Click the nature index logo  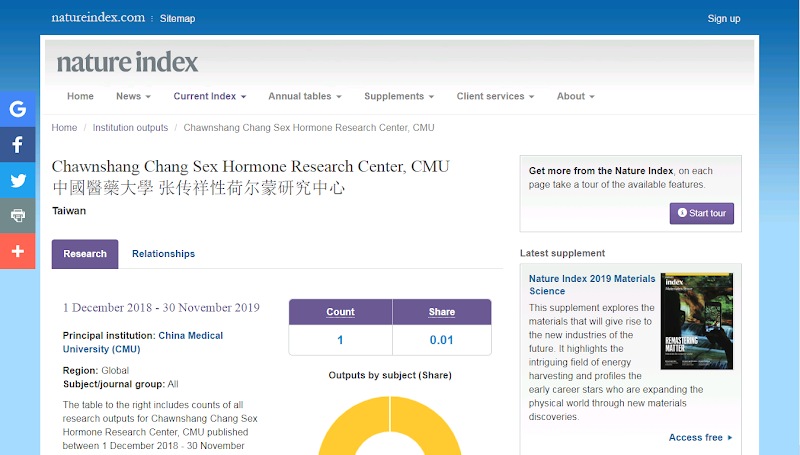click(127, 62)
